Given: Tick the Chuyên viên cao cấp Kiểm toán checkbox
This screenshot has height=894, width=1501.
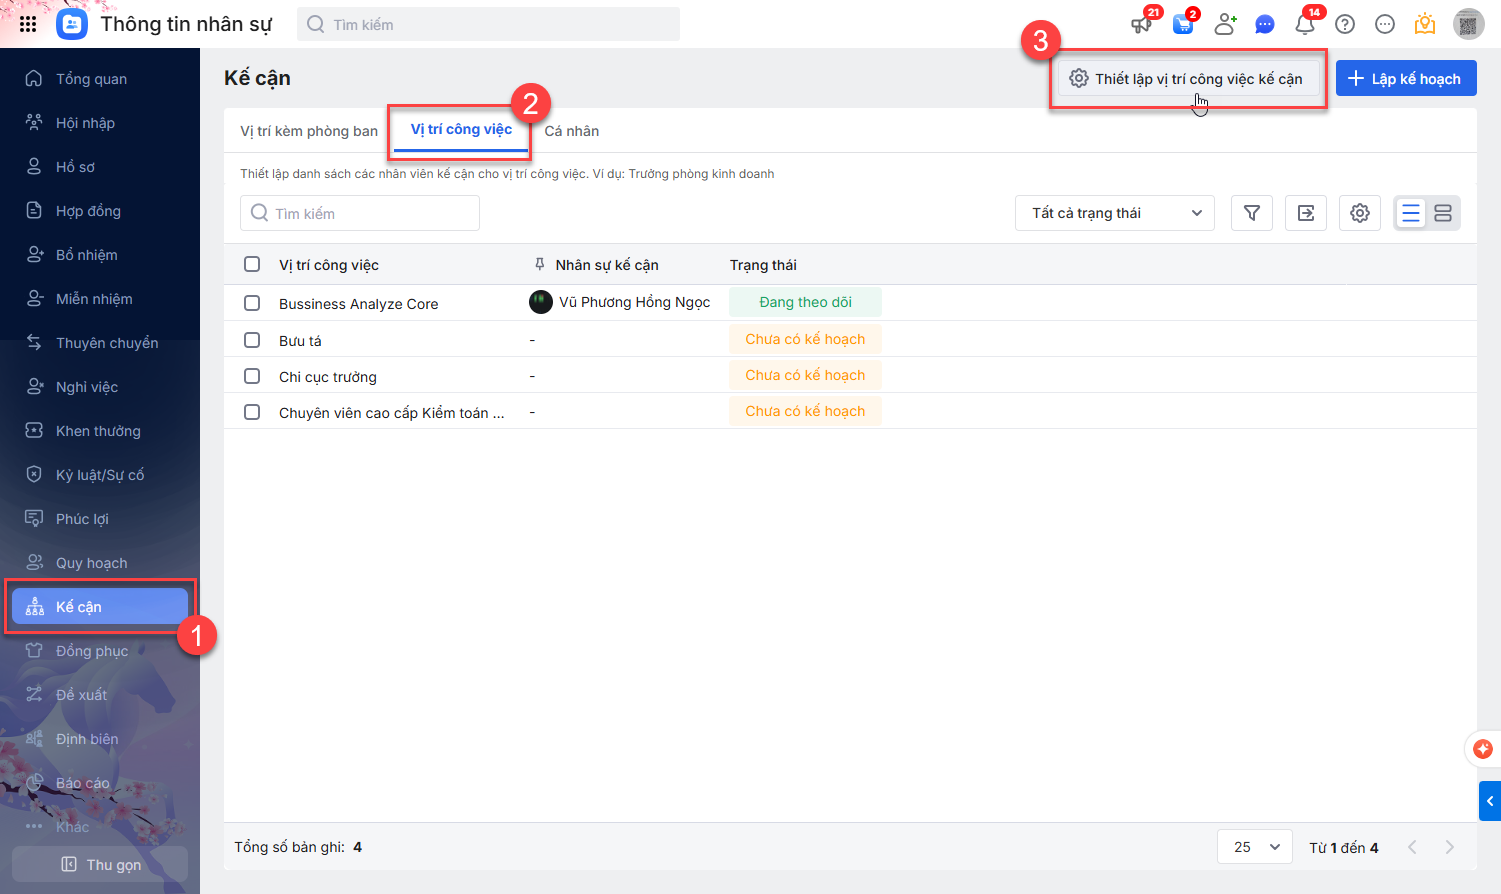Looking at the screenshot, I should tap(252, 412).
